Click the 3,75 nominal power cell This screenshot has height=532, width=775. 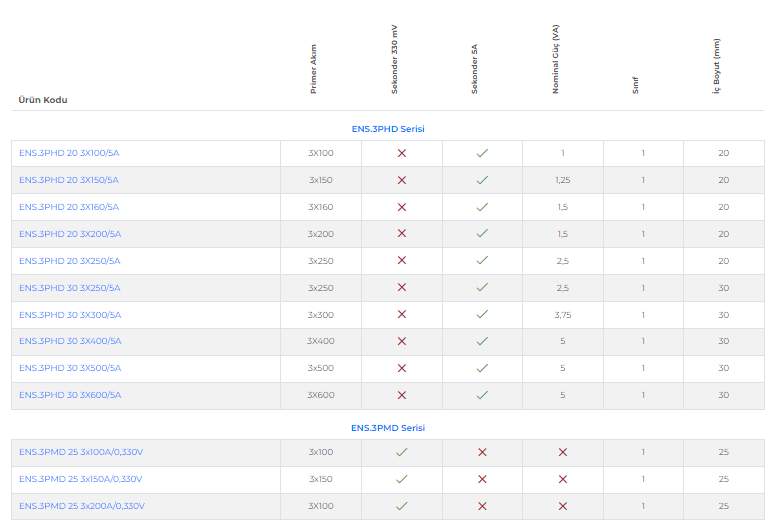[562, 314]
